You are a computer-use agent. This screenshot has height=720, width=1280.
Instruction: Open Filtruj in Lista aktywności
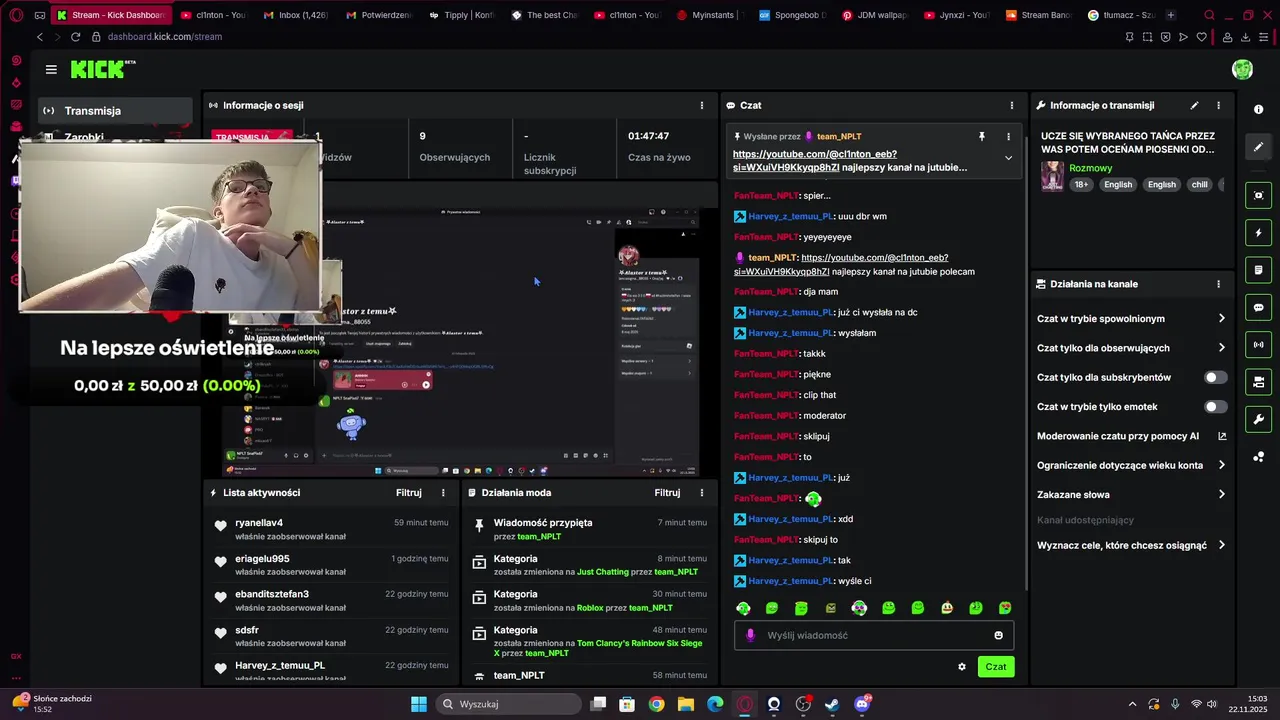(408, 492)
